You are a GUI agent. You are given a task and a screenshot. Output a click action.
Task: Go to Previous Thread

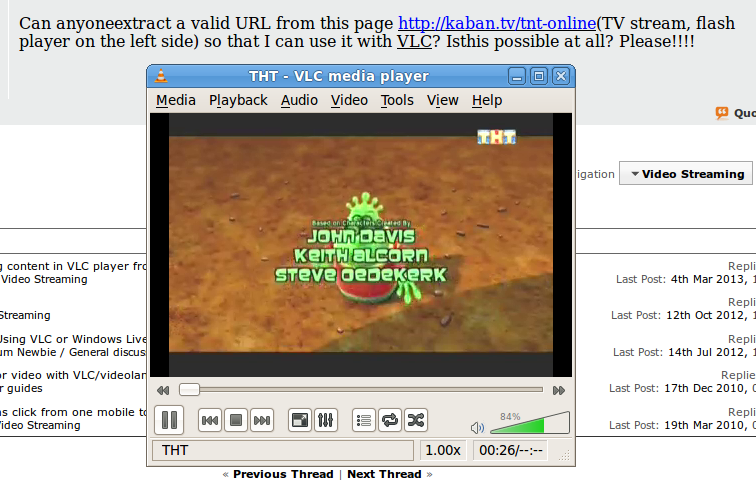pos(283,474)
